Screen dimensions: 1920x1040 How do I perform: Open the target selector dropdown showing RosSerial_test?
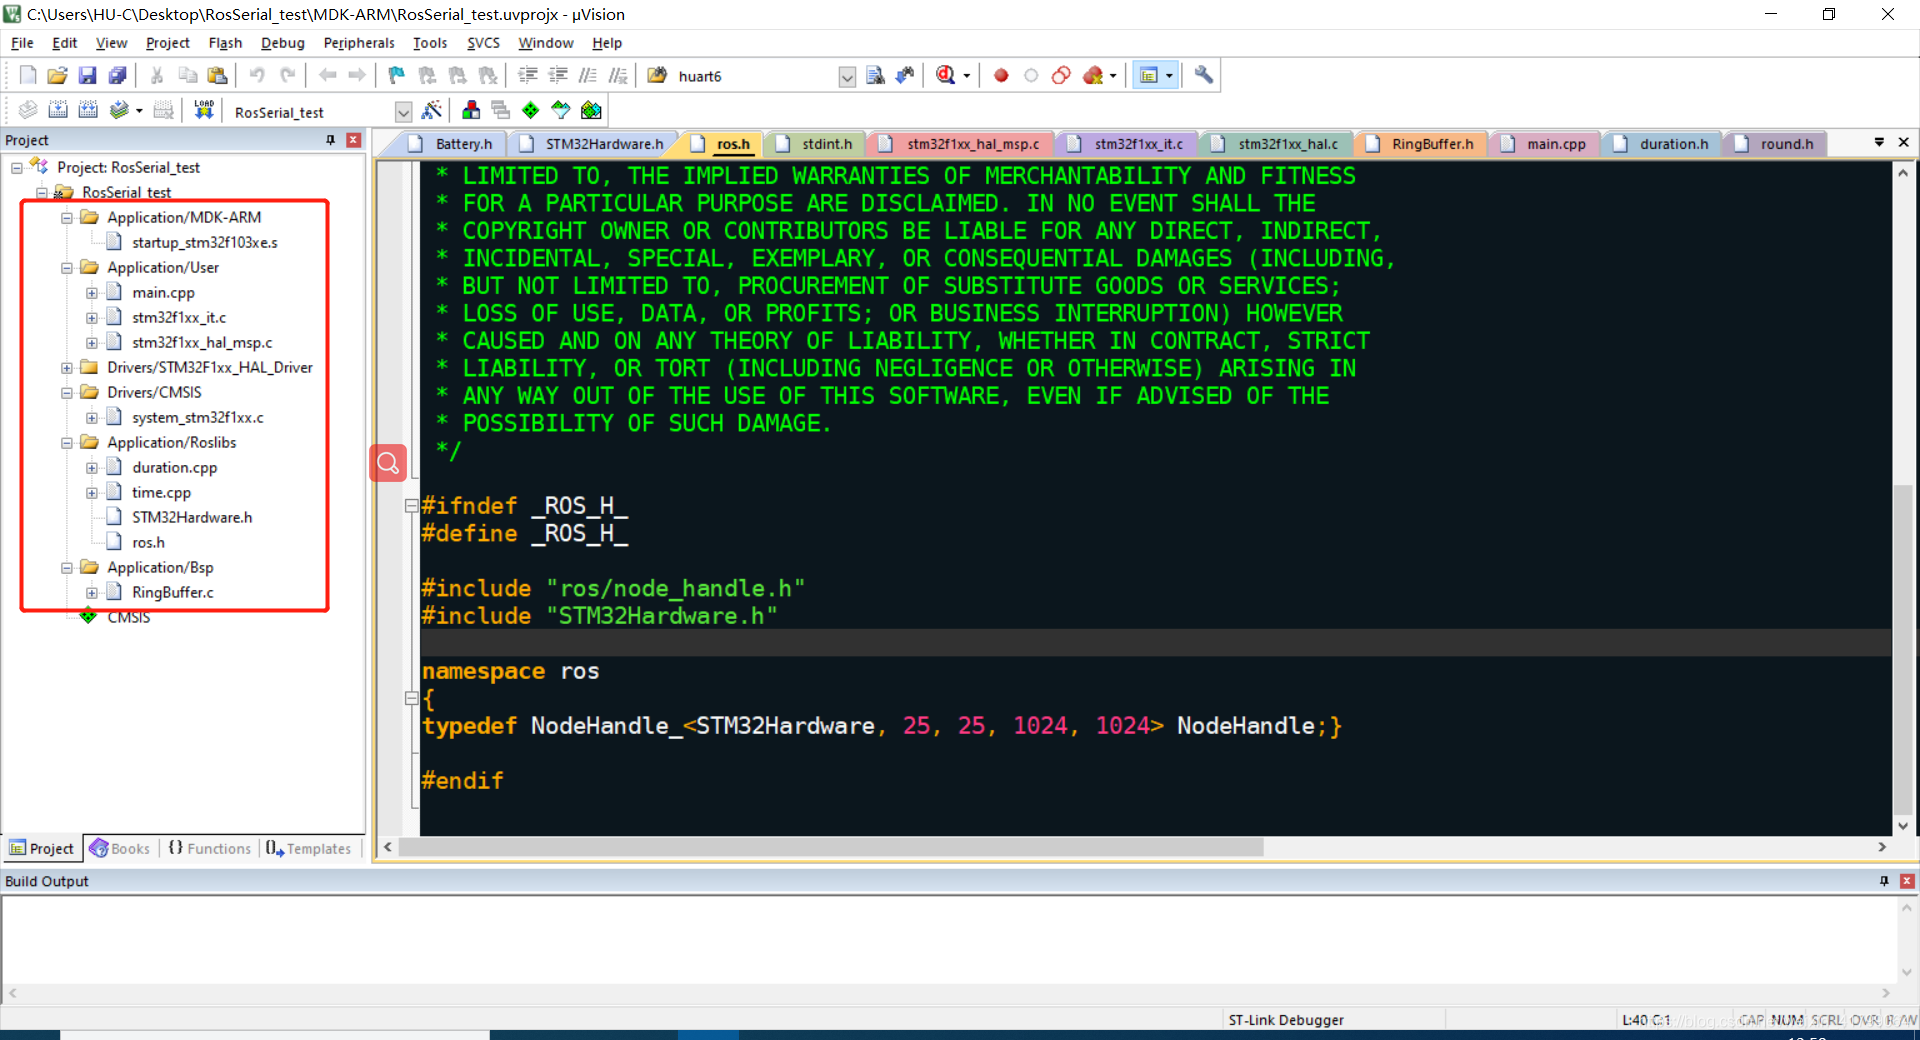point(403,112)
